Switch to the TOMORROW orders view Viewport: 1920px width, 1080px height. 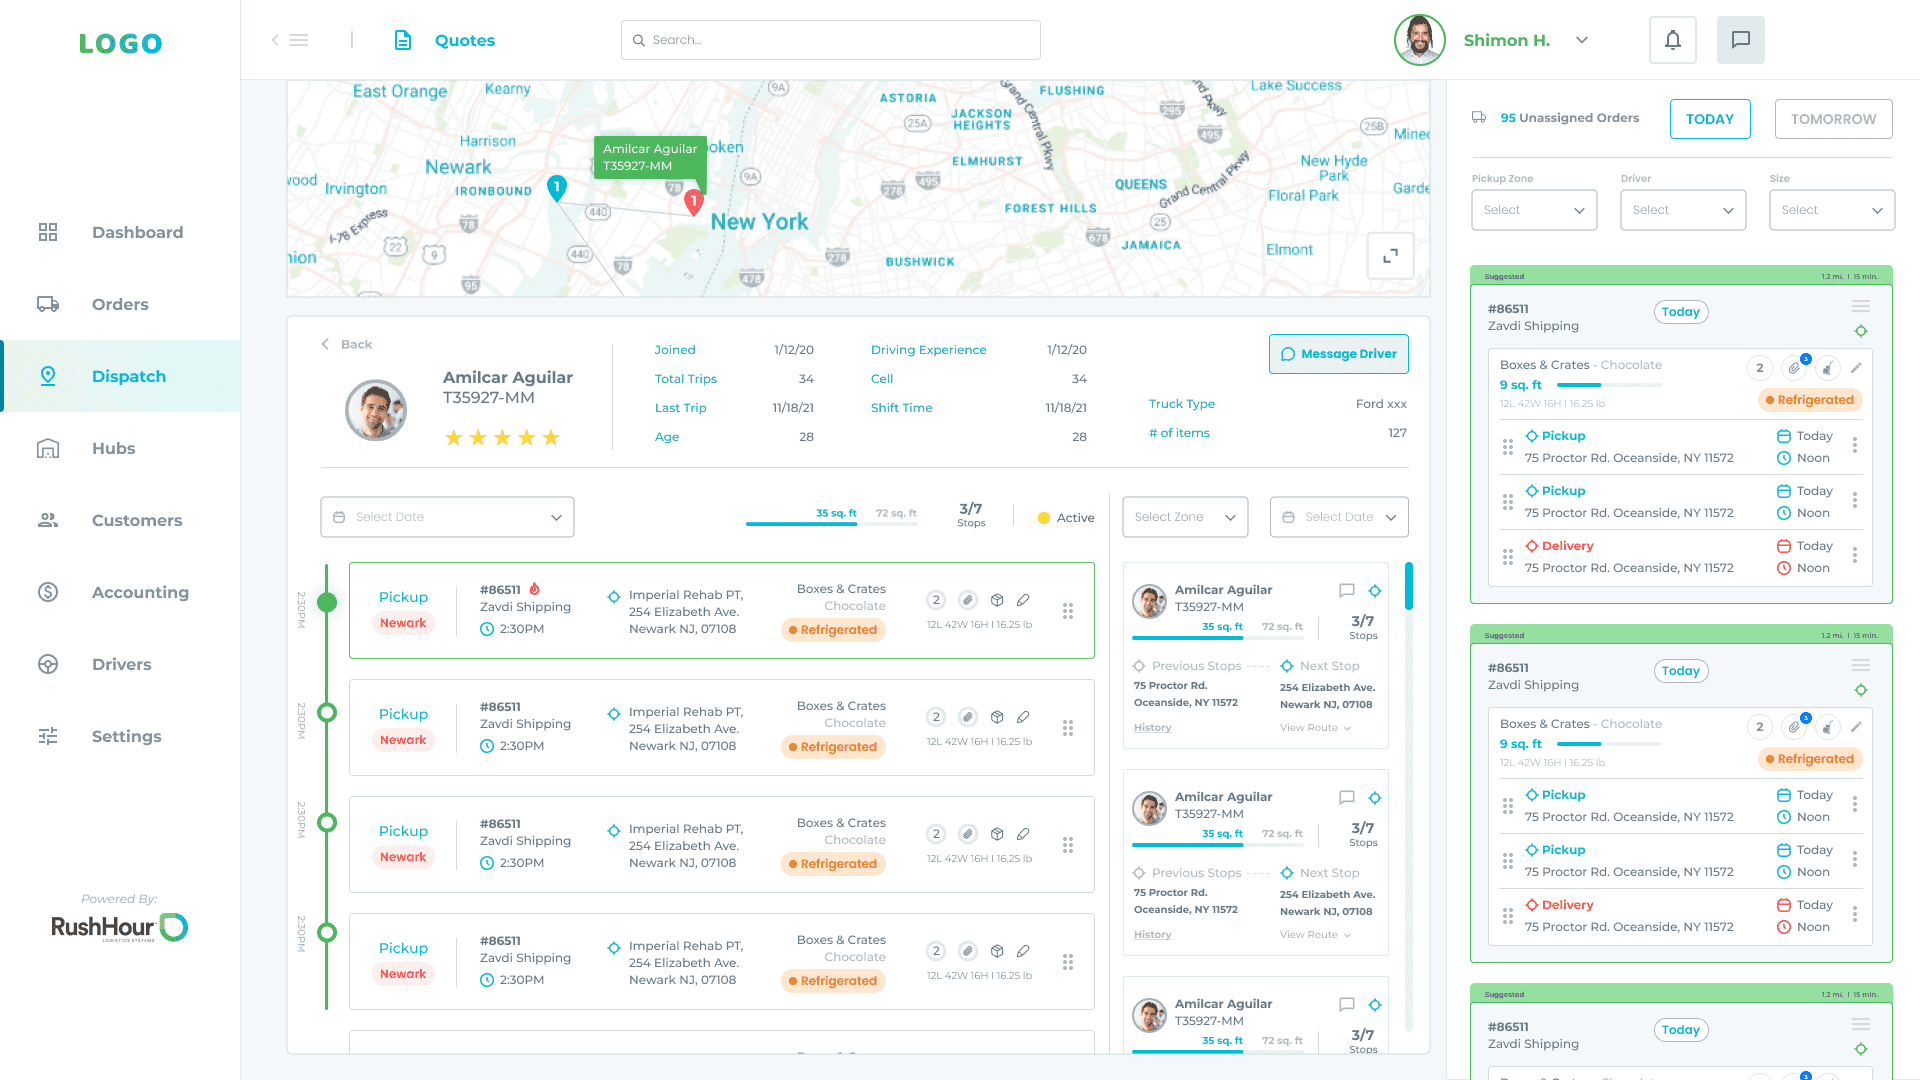[1833, 118]
